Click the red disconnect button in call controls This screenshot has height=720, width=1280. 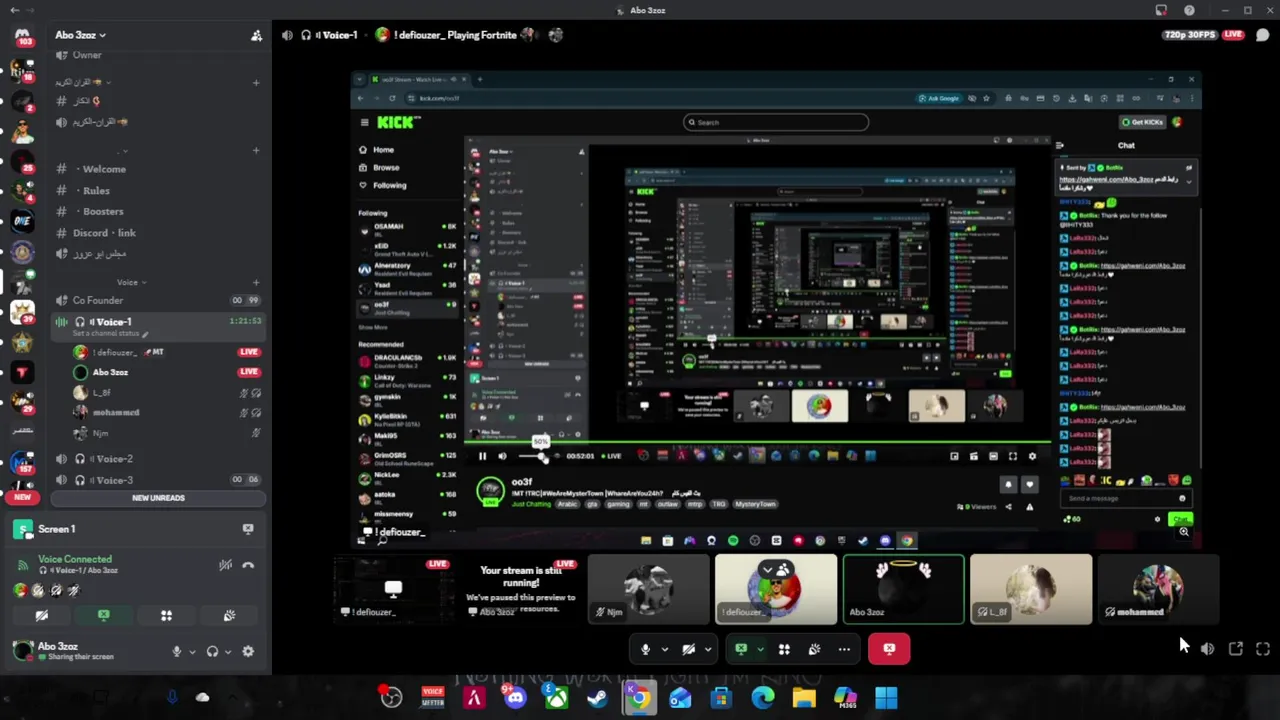[x=889, y=649]
